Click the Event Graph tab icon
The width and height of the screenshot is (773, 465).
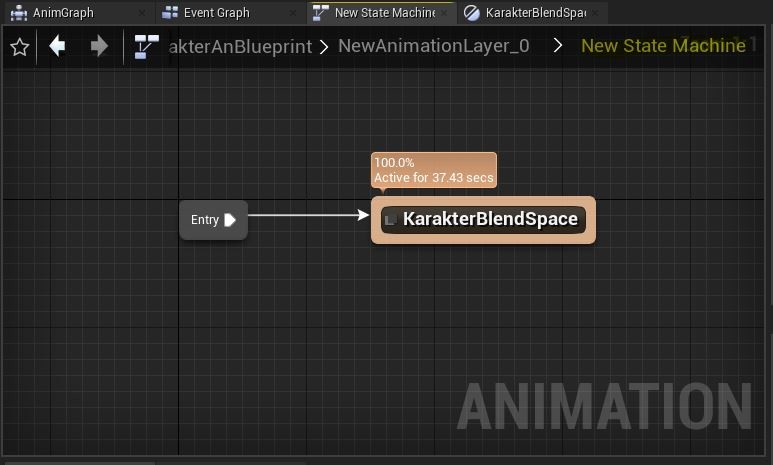[170, 12]
